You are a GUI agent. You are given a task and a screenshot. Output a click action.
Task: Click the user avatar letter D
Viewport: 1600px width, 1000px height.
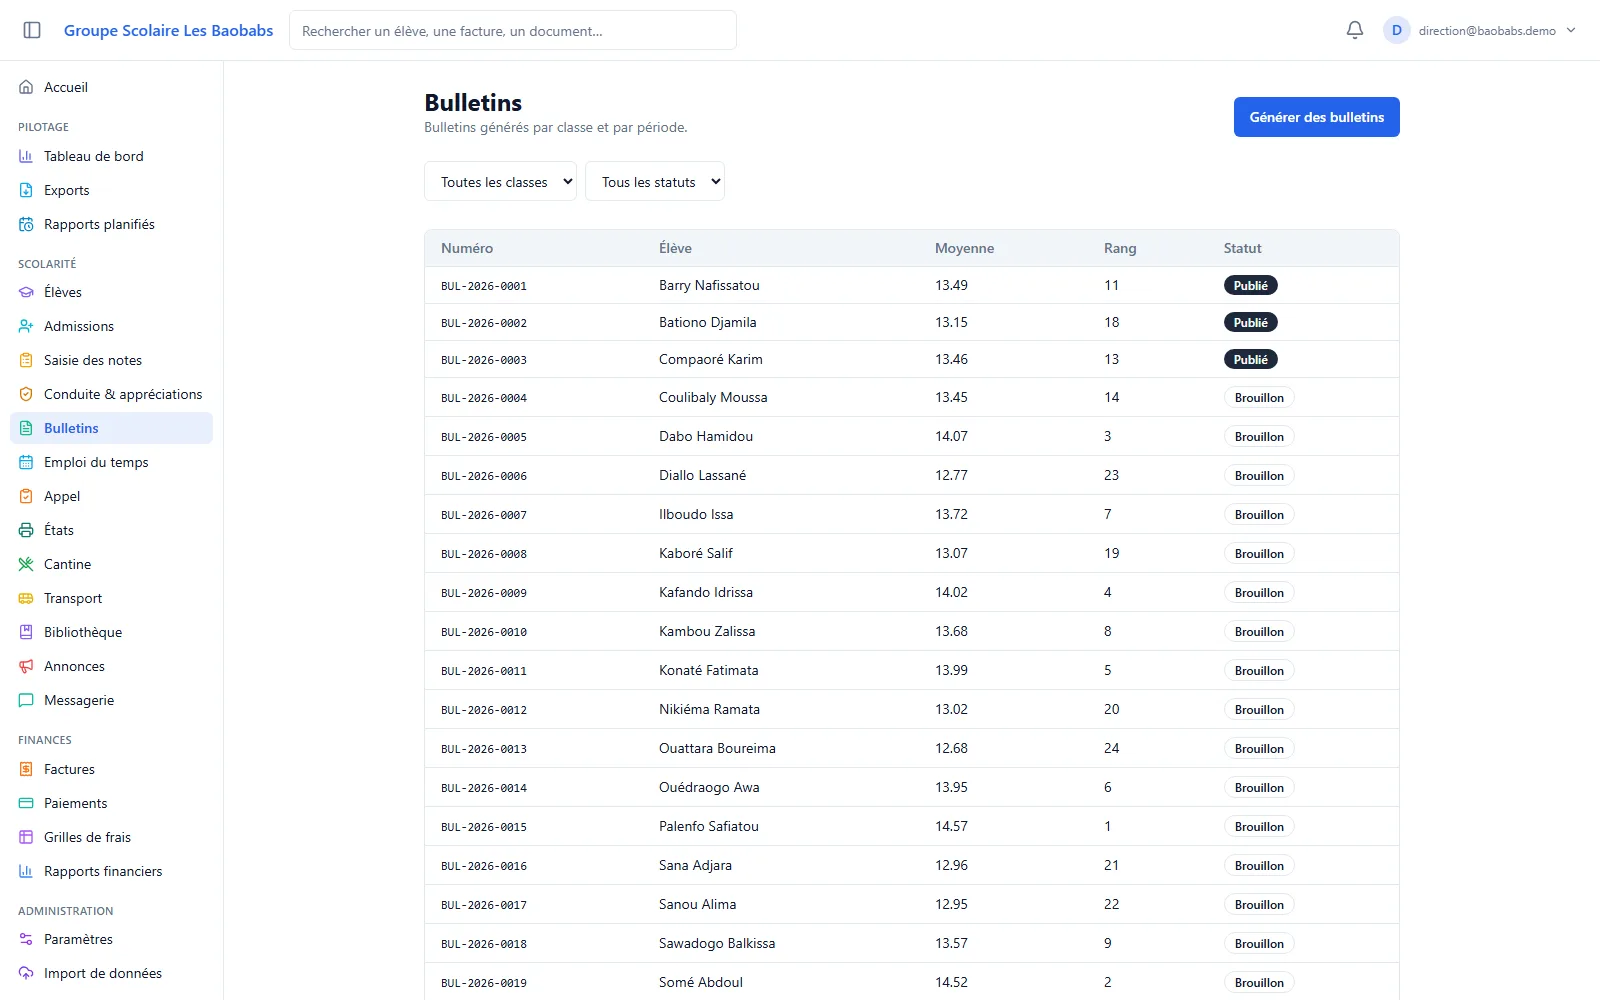pos(1396,30)
